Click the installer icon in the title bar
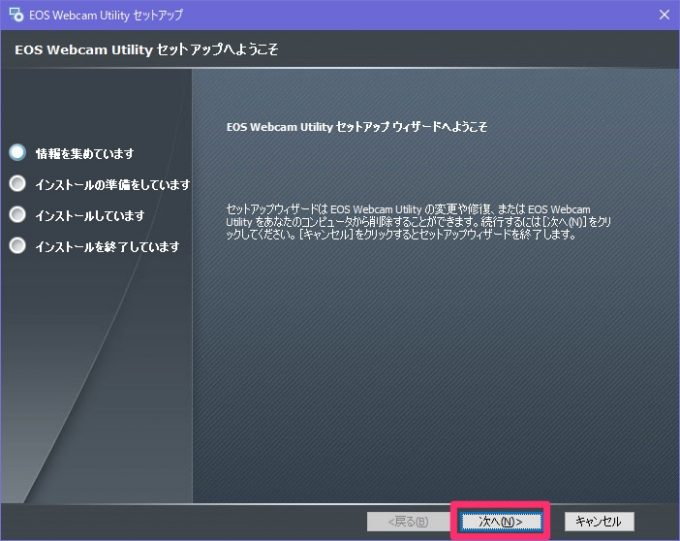Viewport: 680px width, 541px height. [x=16, y=15]
